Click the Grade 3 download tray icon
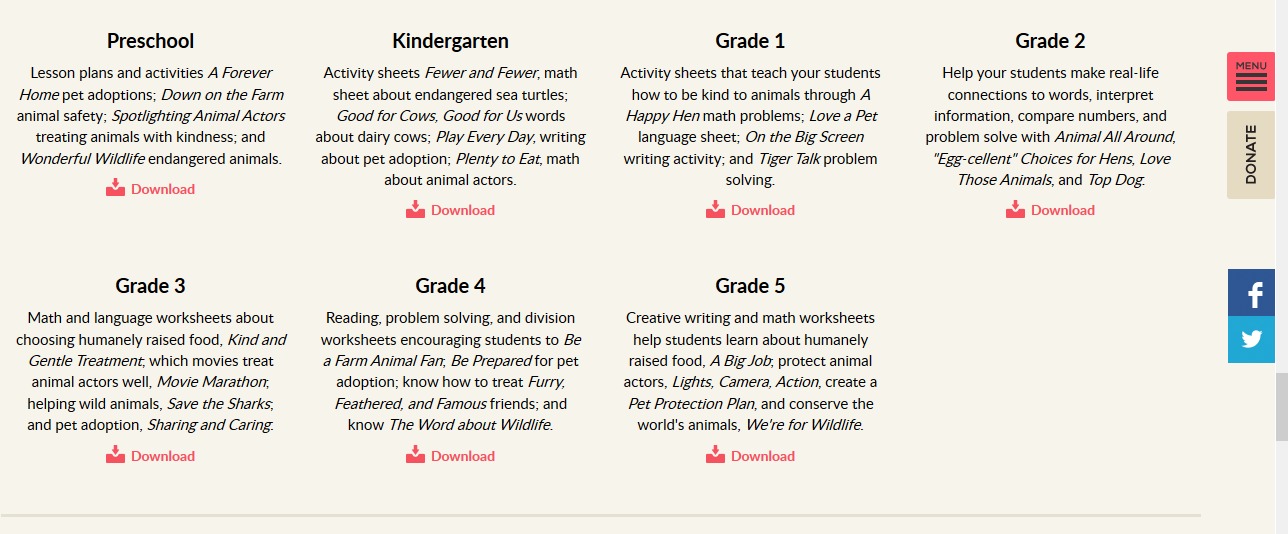Image resolution: width=1288 pixels, height=534 pixels. [x=115, y=454]
